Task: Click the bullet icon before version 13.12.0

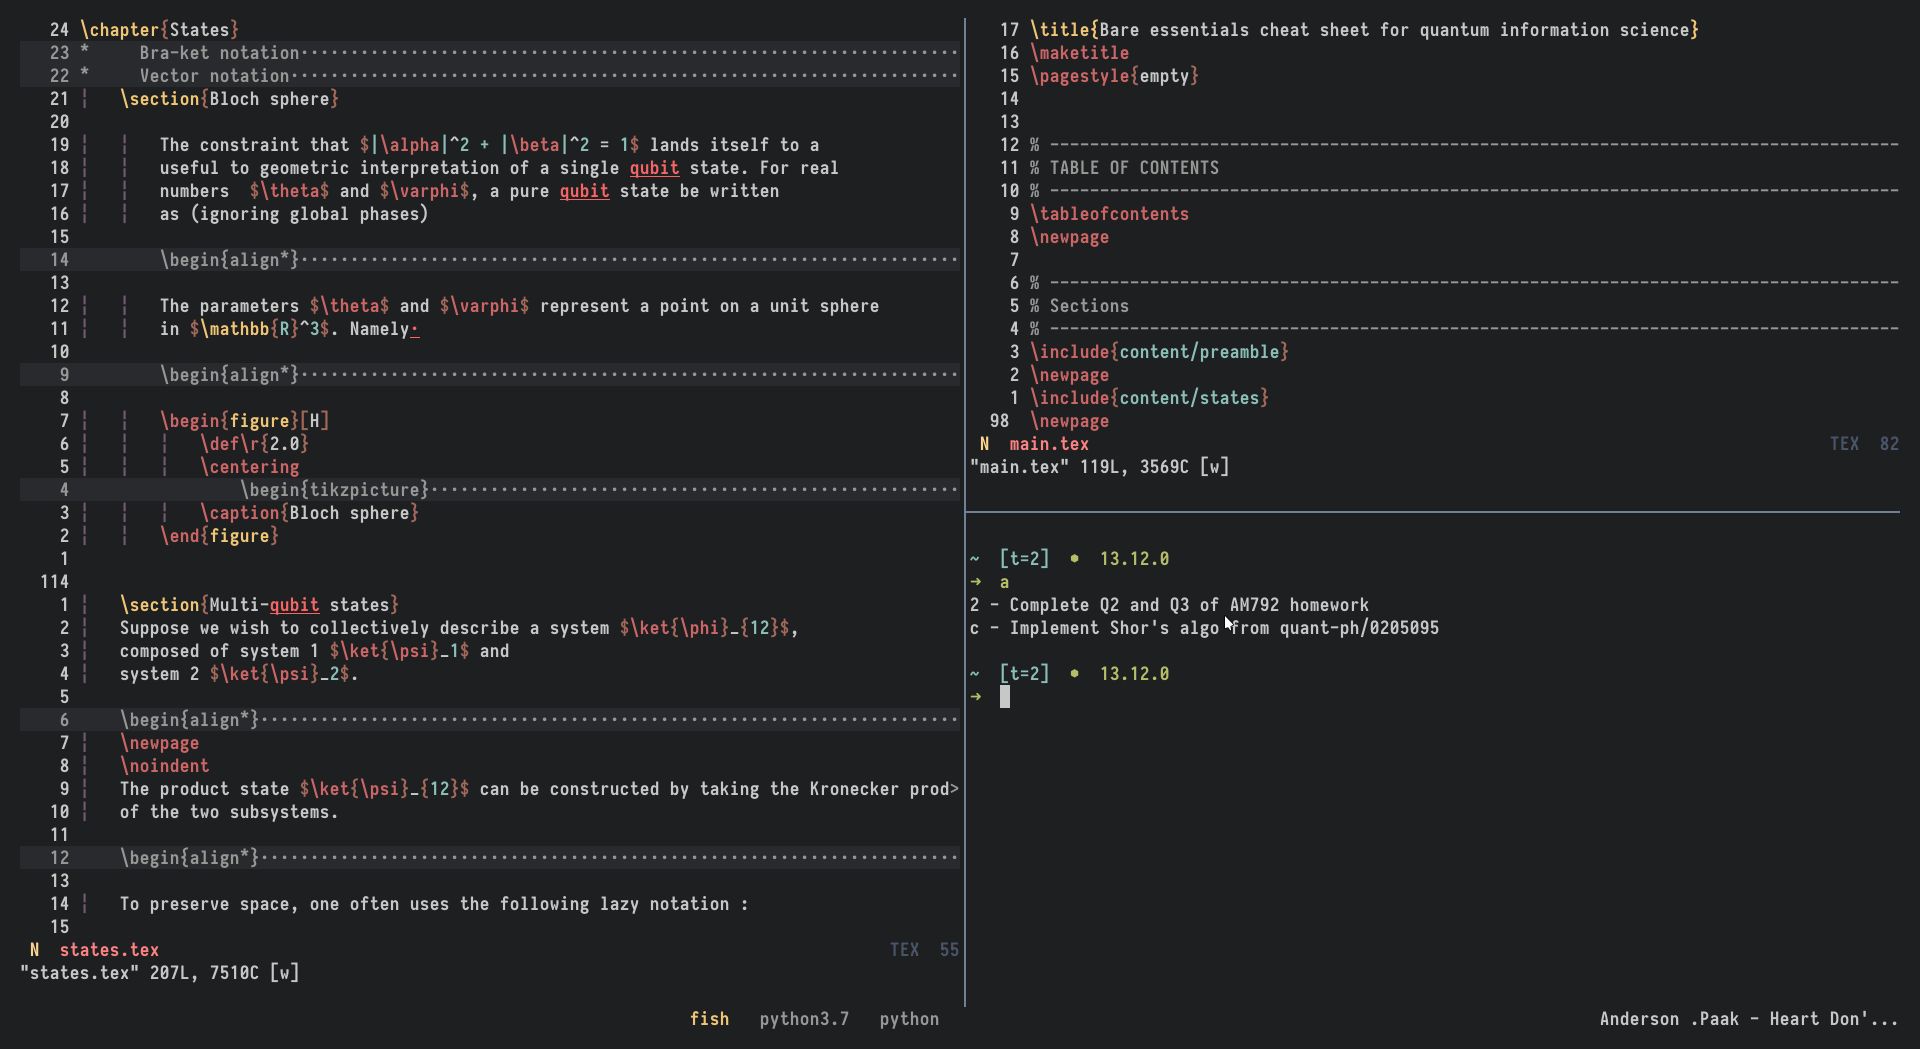Action: coord(1075,559)
